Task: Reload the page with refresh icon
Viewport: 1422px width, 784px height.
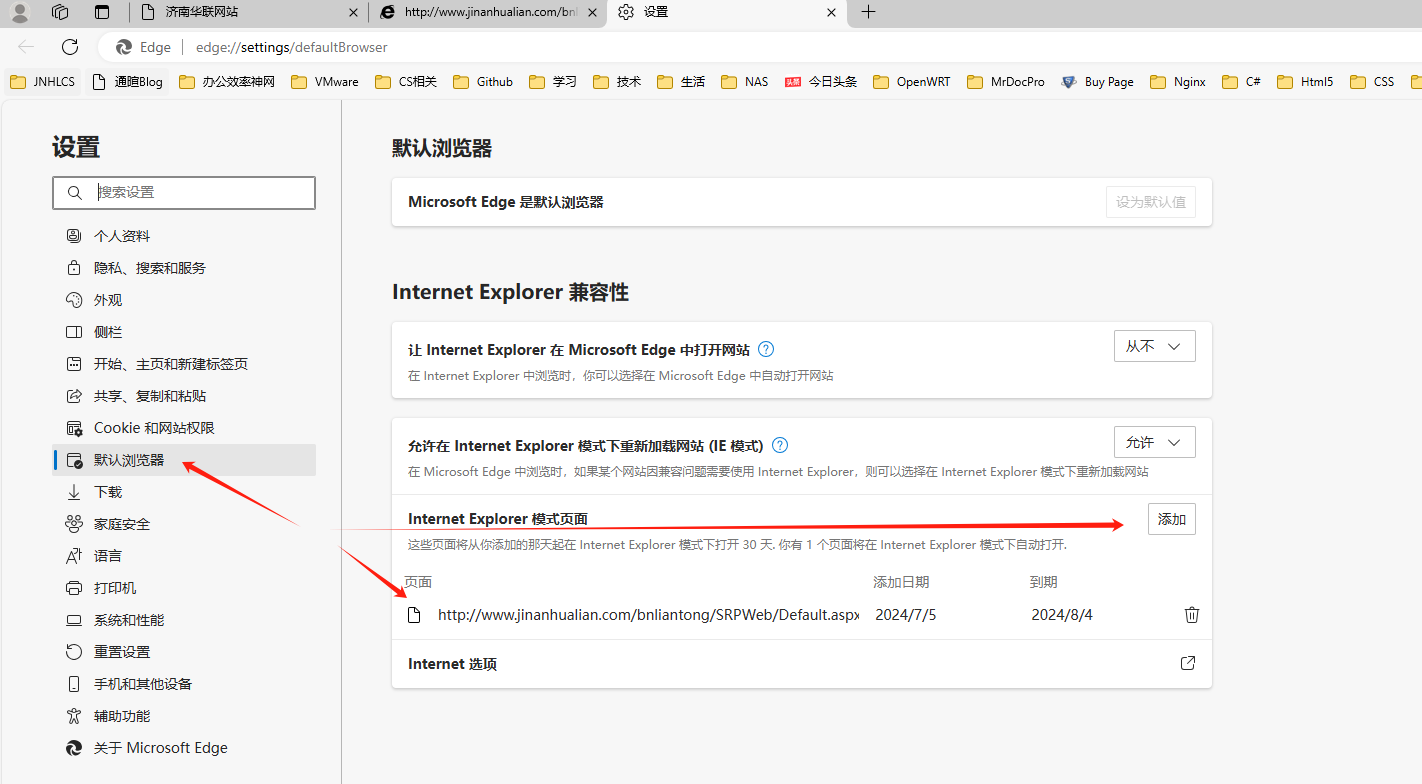Action: 70,47
